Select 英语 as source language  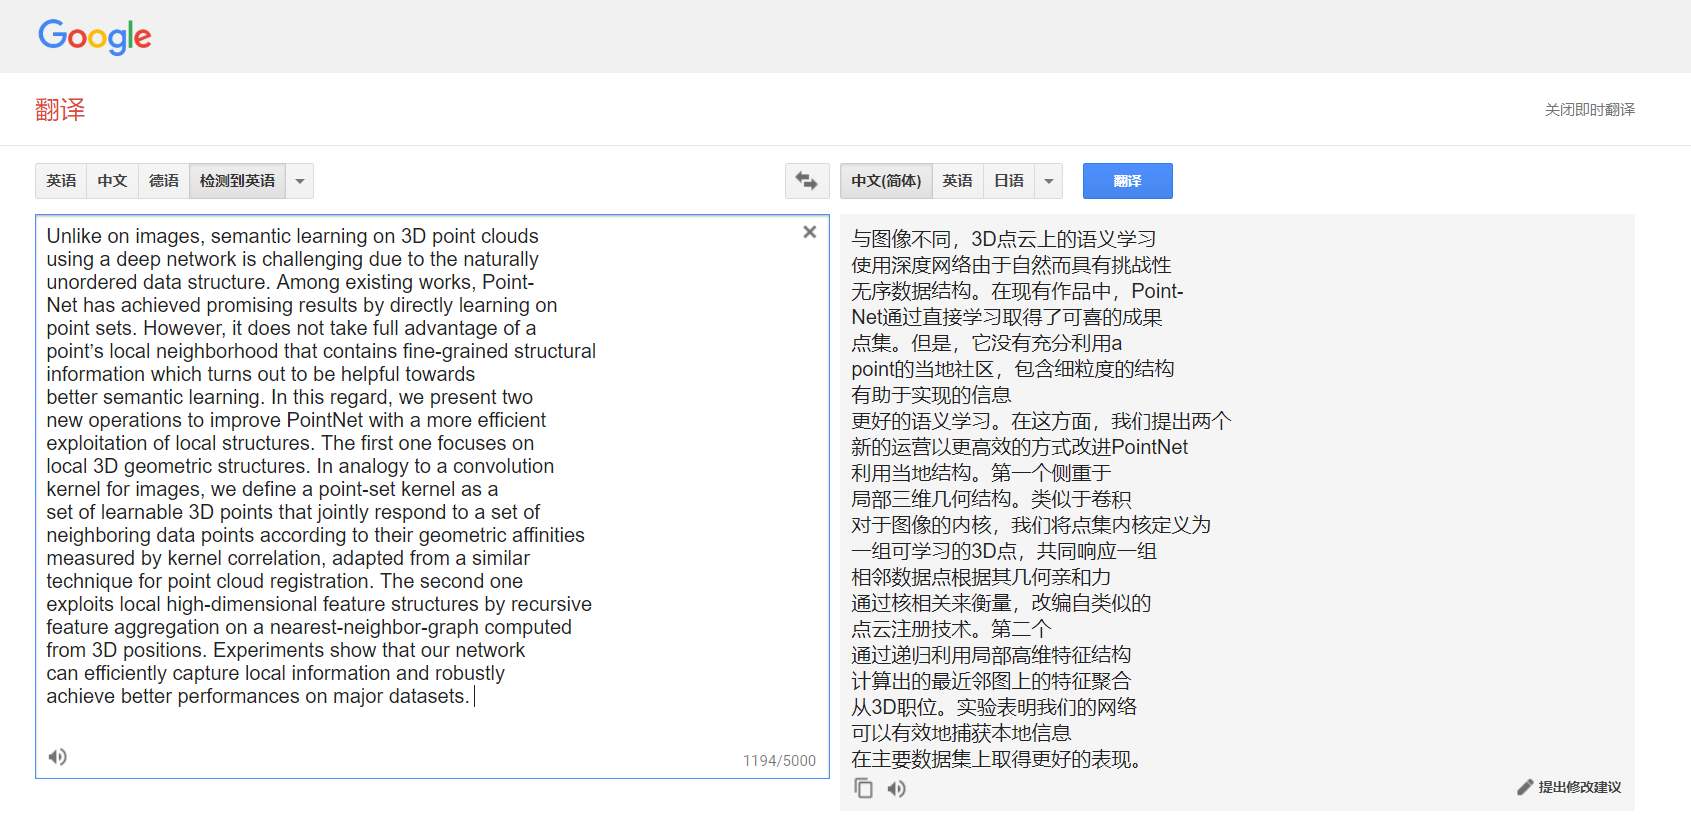pyautogui.click(x=61, y=181)
